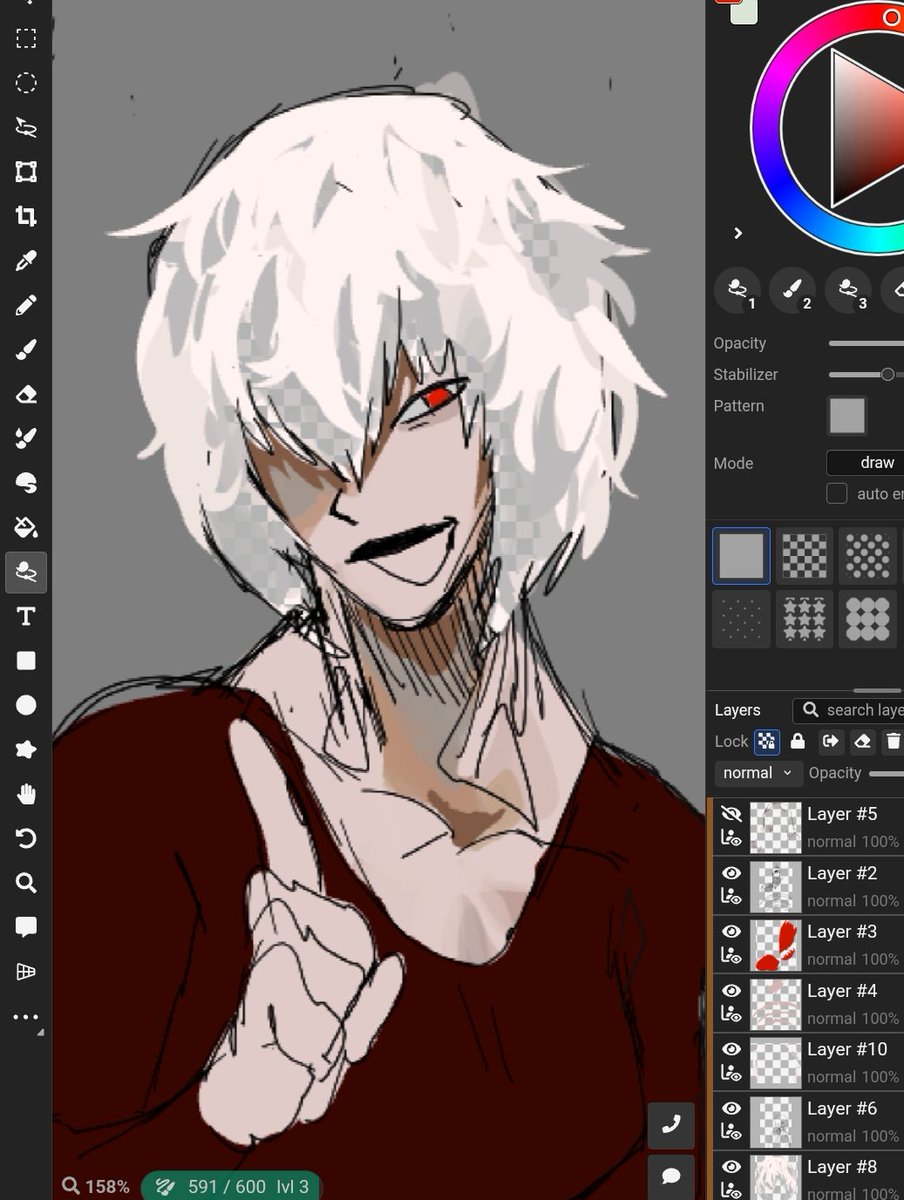This screenshot has width=904, height=1200.
Task: Select the ellipse selection tool
Action: (26, 83)
